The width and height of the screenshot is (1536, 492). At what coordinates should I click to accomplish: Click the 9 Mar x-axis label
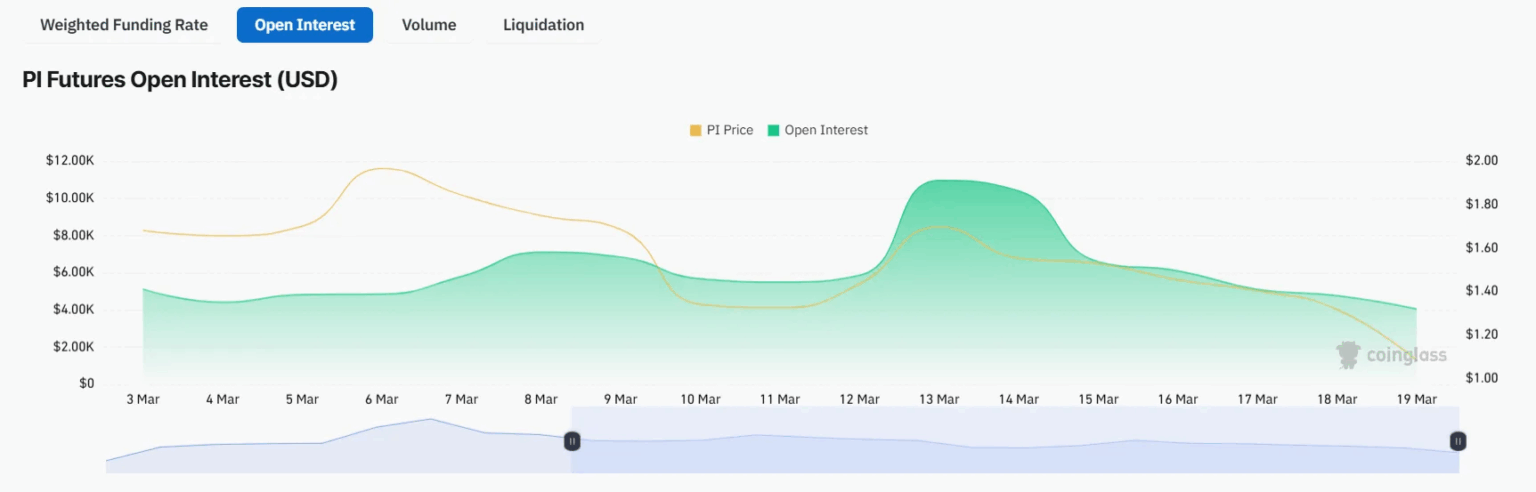620,399
